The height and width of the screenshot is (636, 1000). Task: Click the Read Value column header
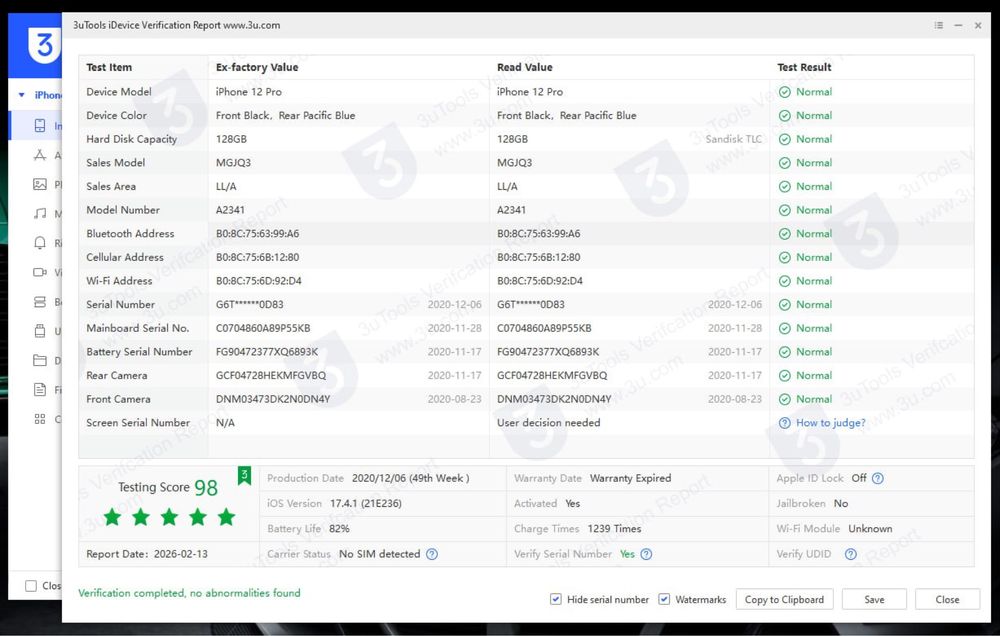(525, 67)
